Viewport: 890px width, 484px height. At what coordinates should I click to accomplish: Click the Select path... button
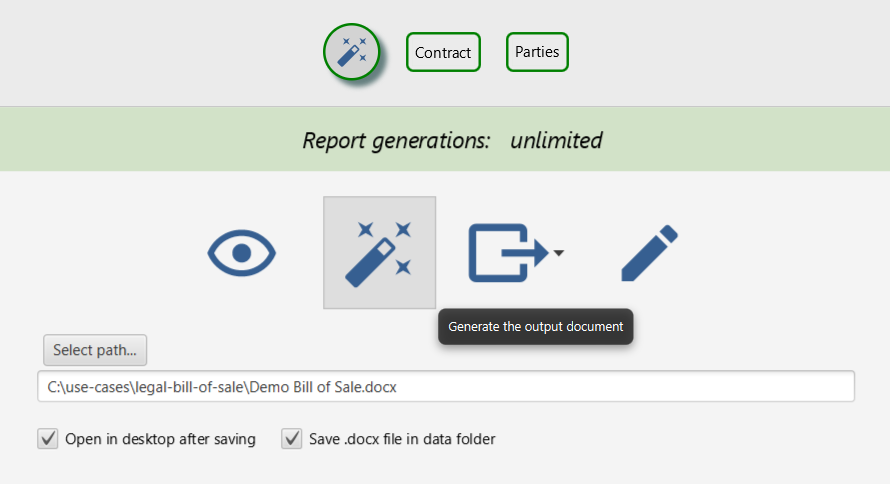pyautogui.click(x=95, y=350)
